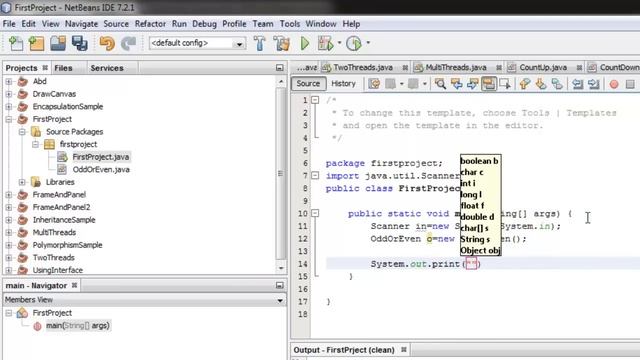Run the project with green play icon
This screenshot has width=640, height=360.
304,43
